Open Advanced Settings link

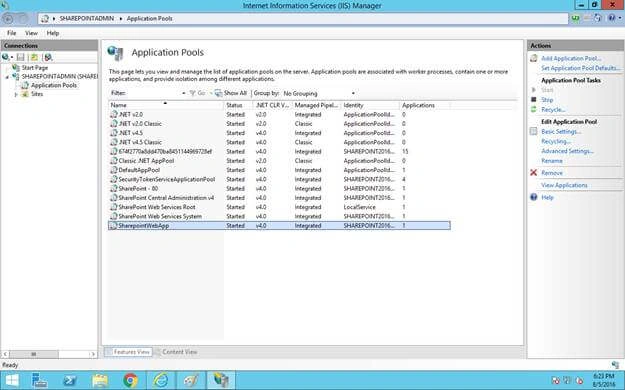pos(567,151)
